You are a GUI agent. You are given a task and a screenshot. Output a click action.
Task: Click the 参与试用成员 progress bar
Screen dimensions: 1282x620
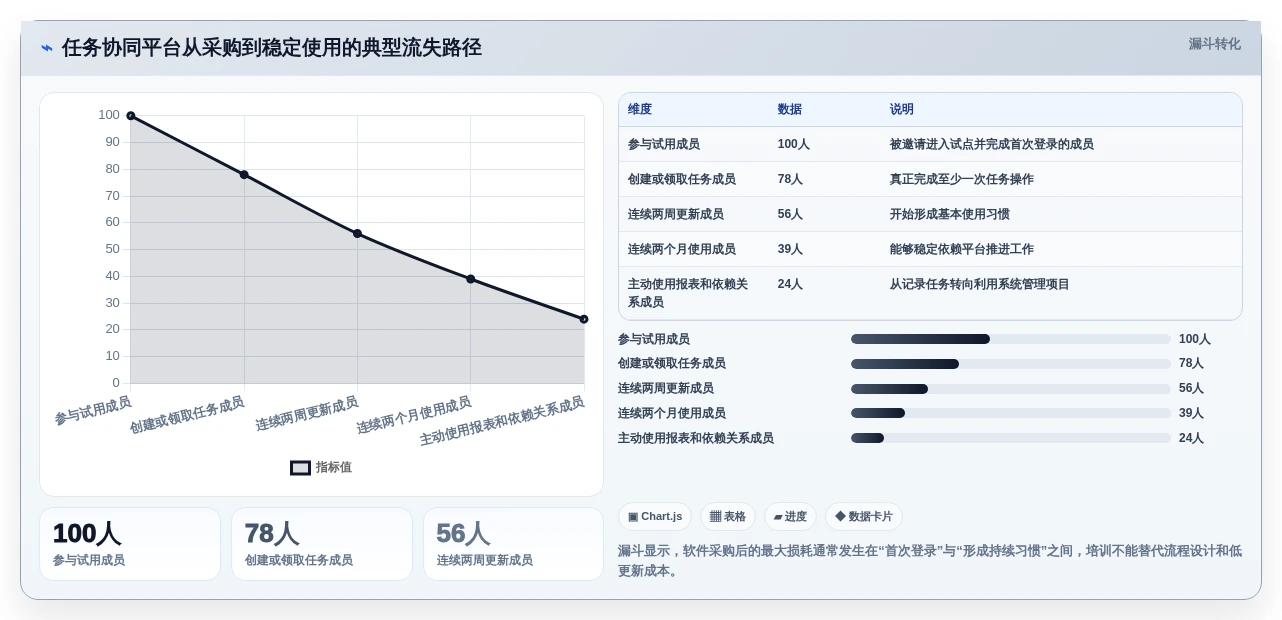pyautogui.click(x=1010, y=339)
